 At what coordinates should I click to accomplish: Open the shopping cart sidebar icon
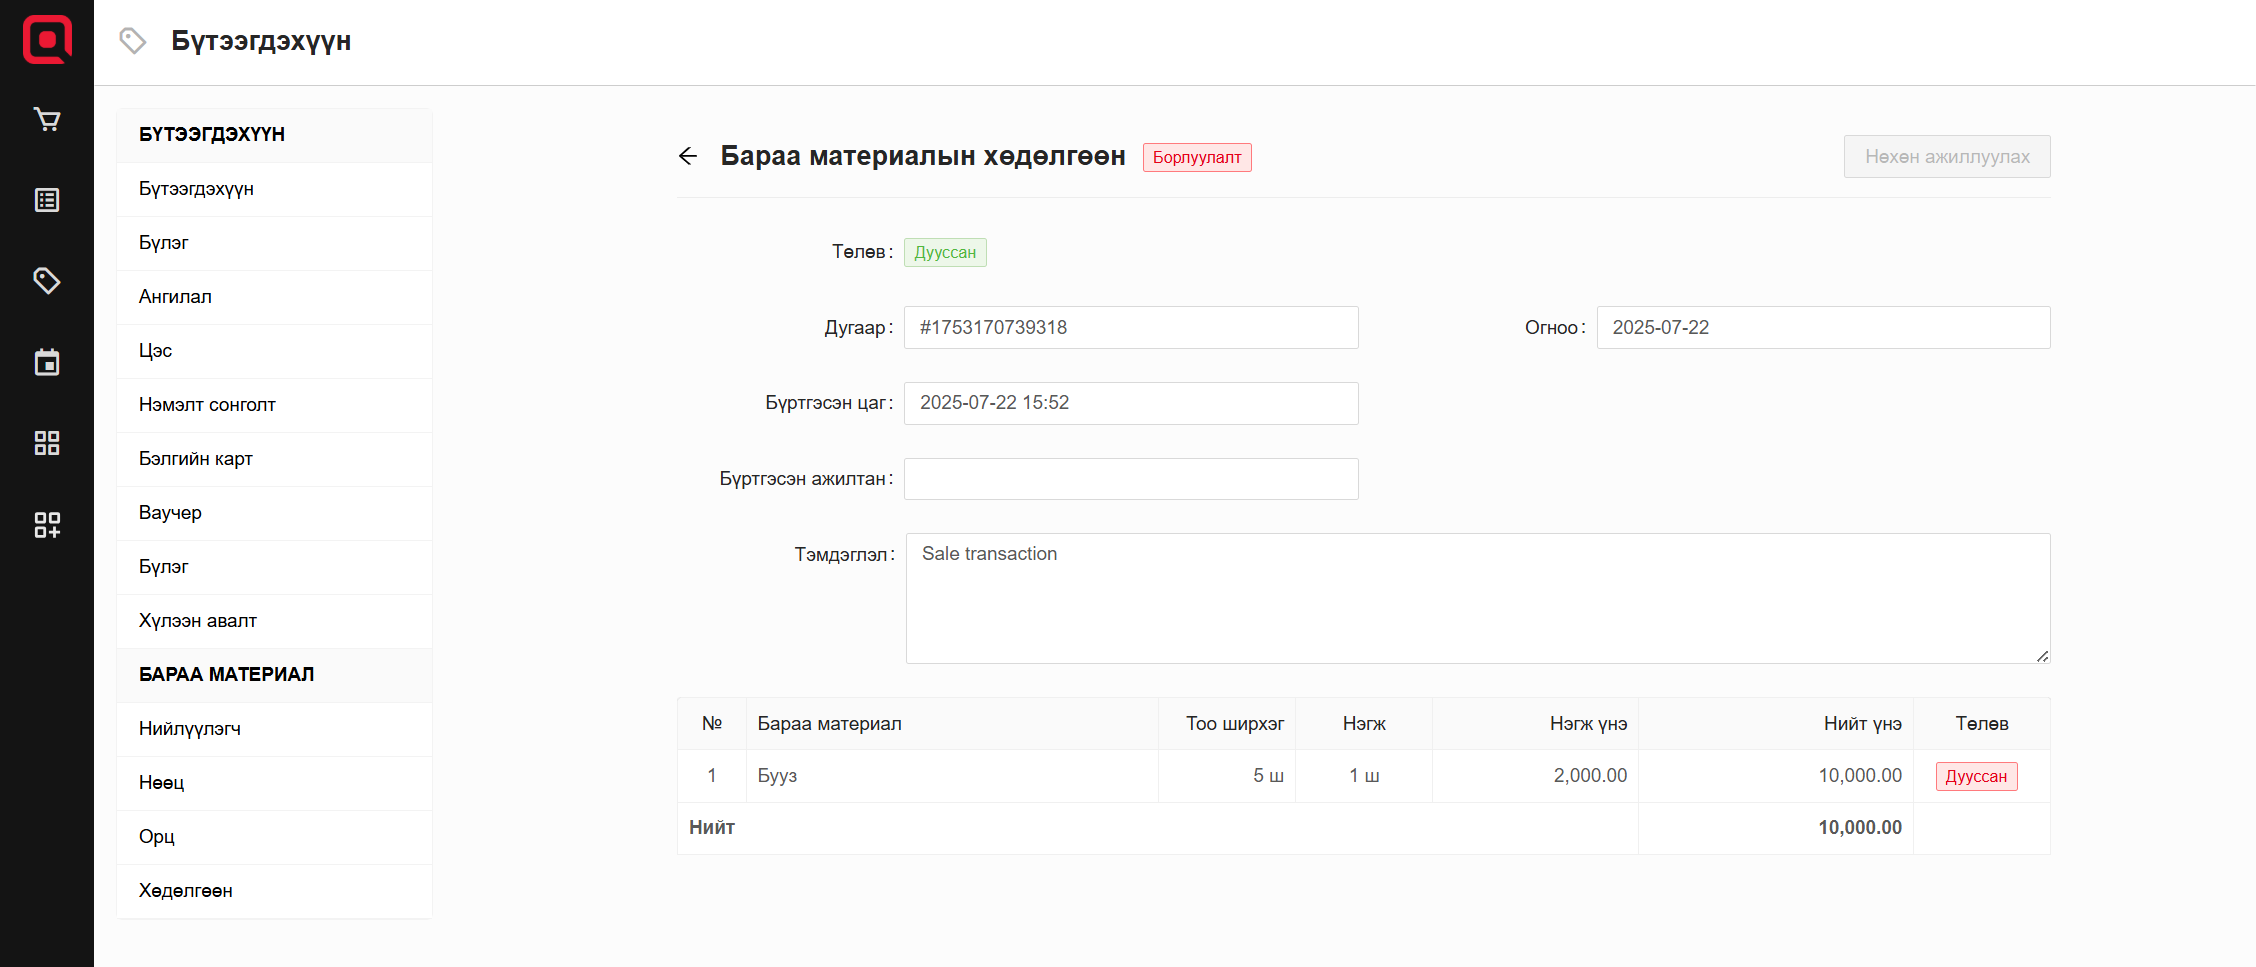click(x=47, y=120)
